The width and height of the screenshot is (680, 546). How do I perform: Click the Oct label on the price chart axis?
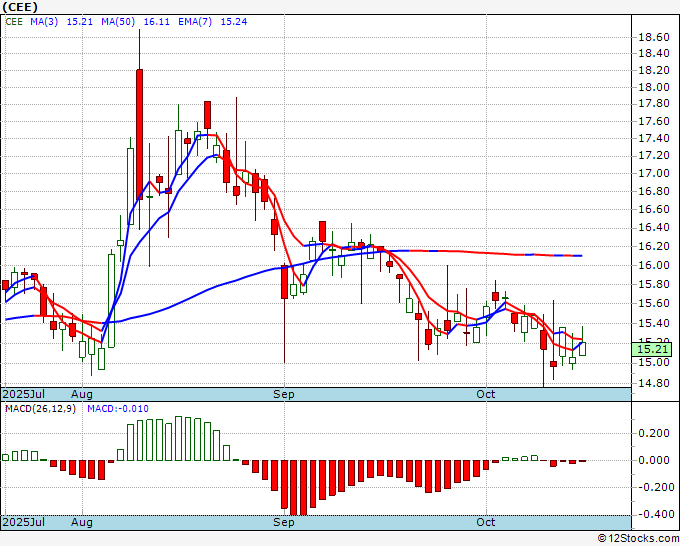[486, 394]
